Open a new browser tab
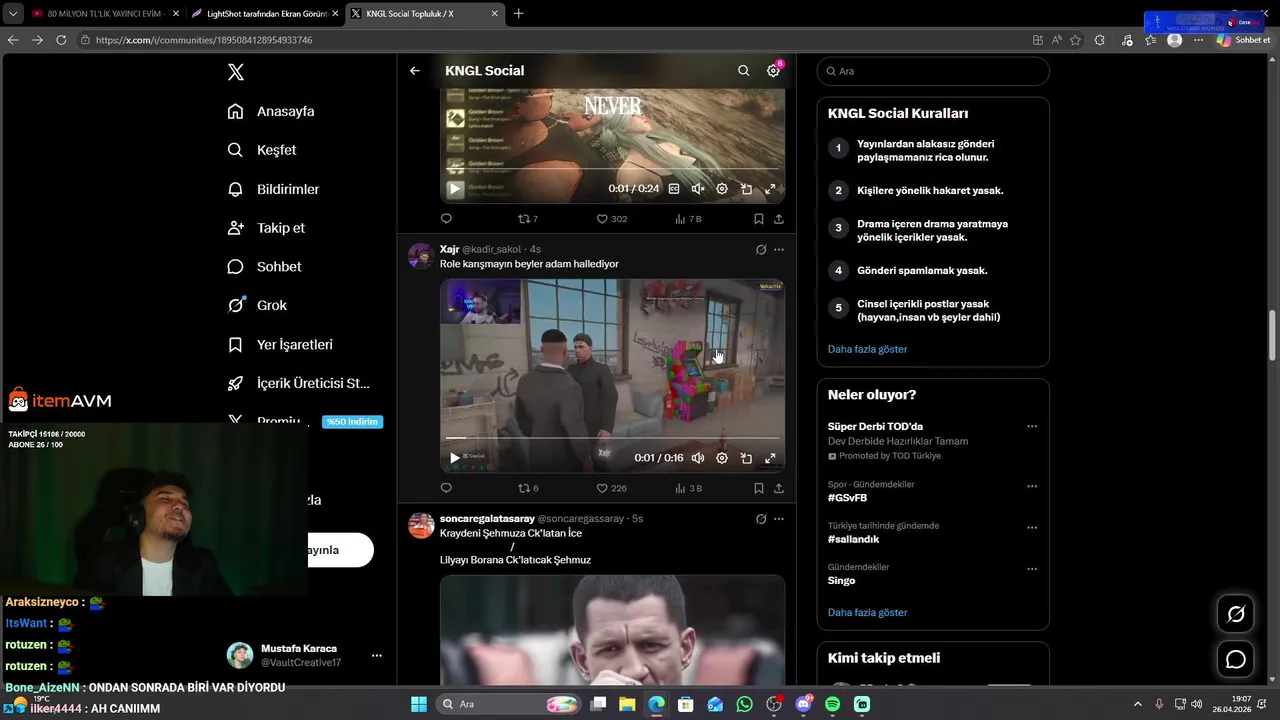Viewport: 1280px width, 720px height. point(518,14)
